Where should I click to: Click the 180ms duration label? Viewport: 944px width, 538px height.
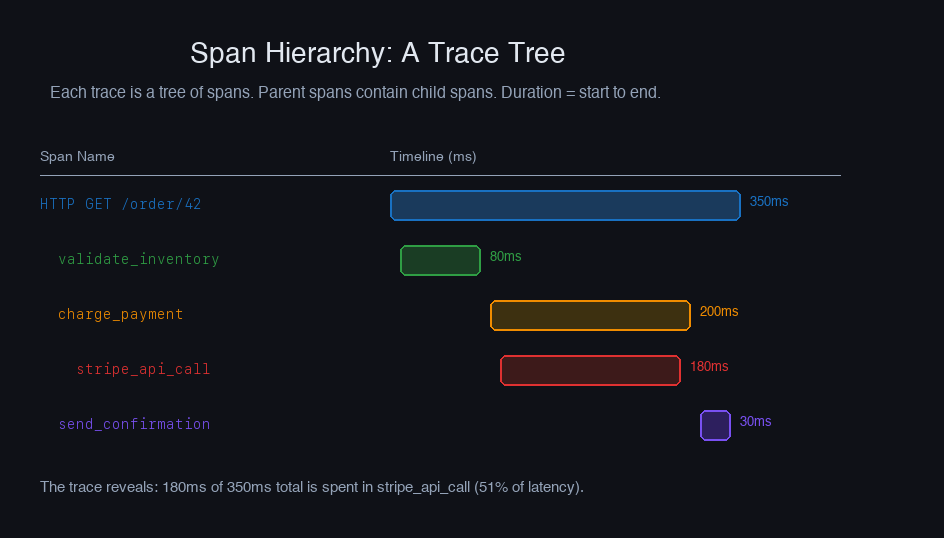pyautogui.click(x=709, y=366)
